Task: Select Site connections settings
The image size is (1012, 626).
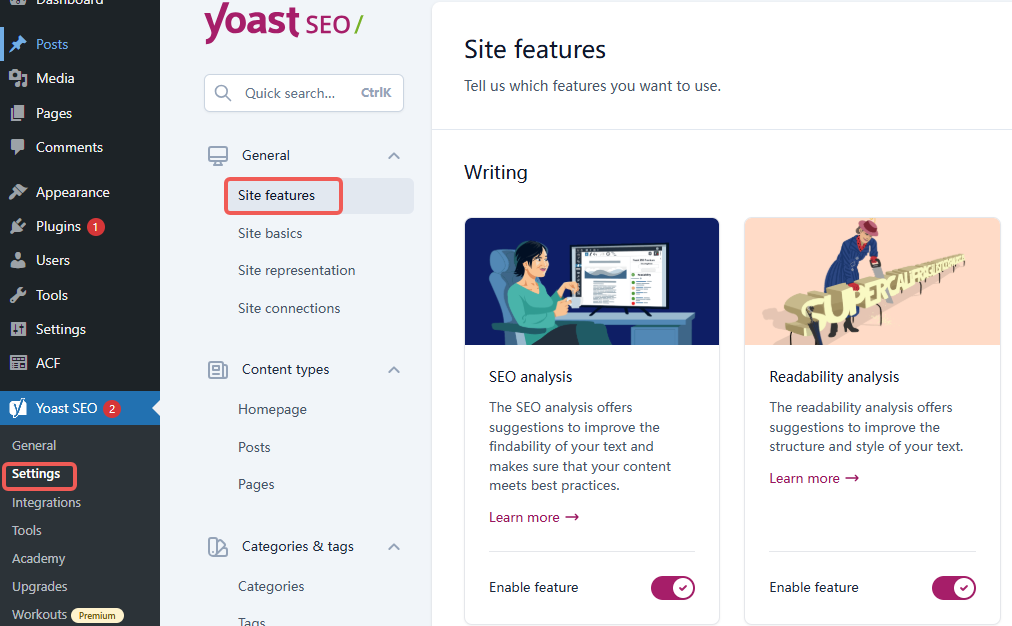Action: coord(288,308)
